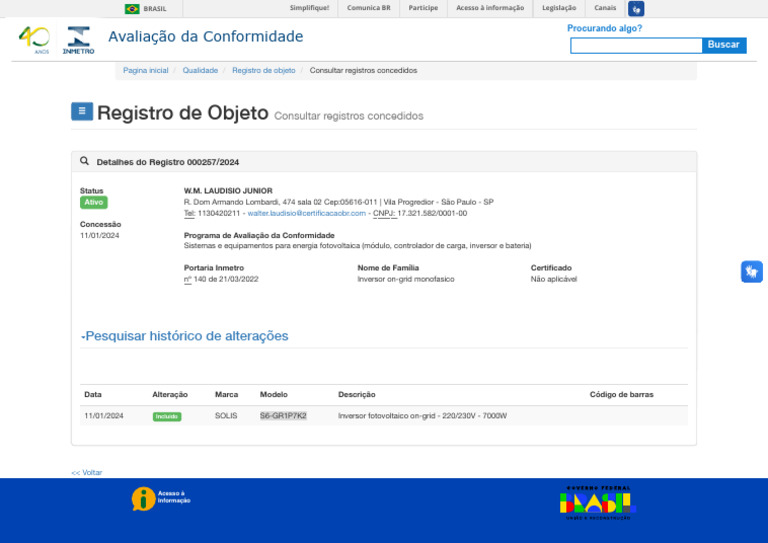Open Comunica BR in top bar
The image size is (768, 543).
coord(368,8)
